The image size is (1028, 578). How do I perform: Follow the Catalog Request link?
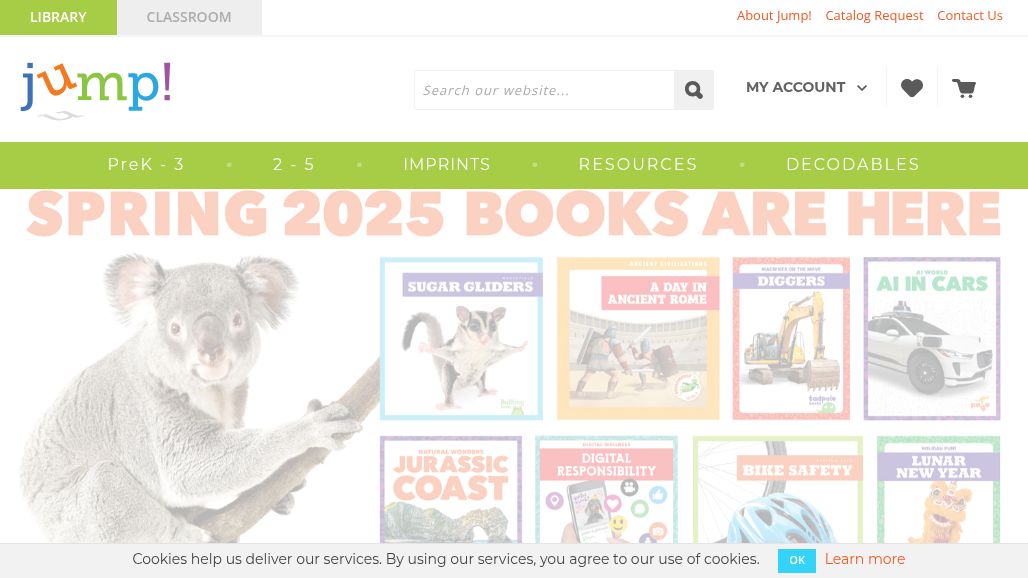click(x=874, y=16)
